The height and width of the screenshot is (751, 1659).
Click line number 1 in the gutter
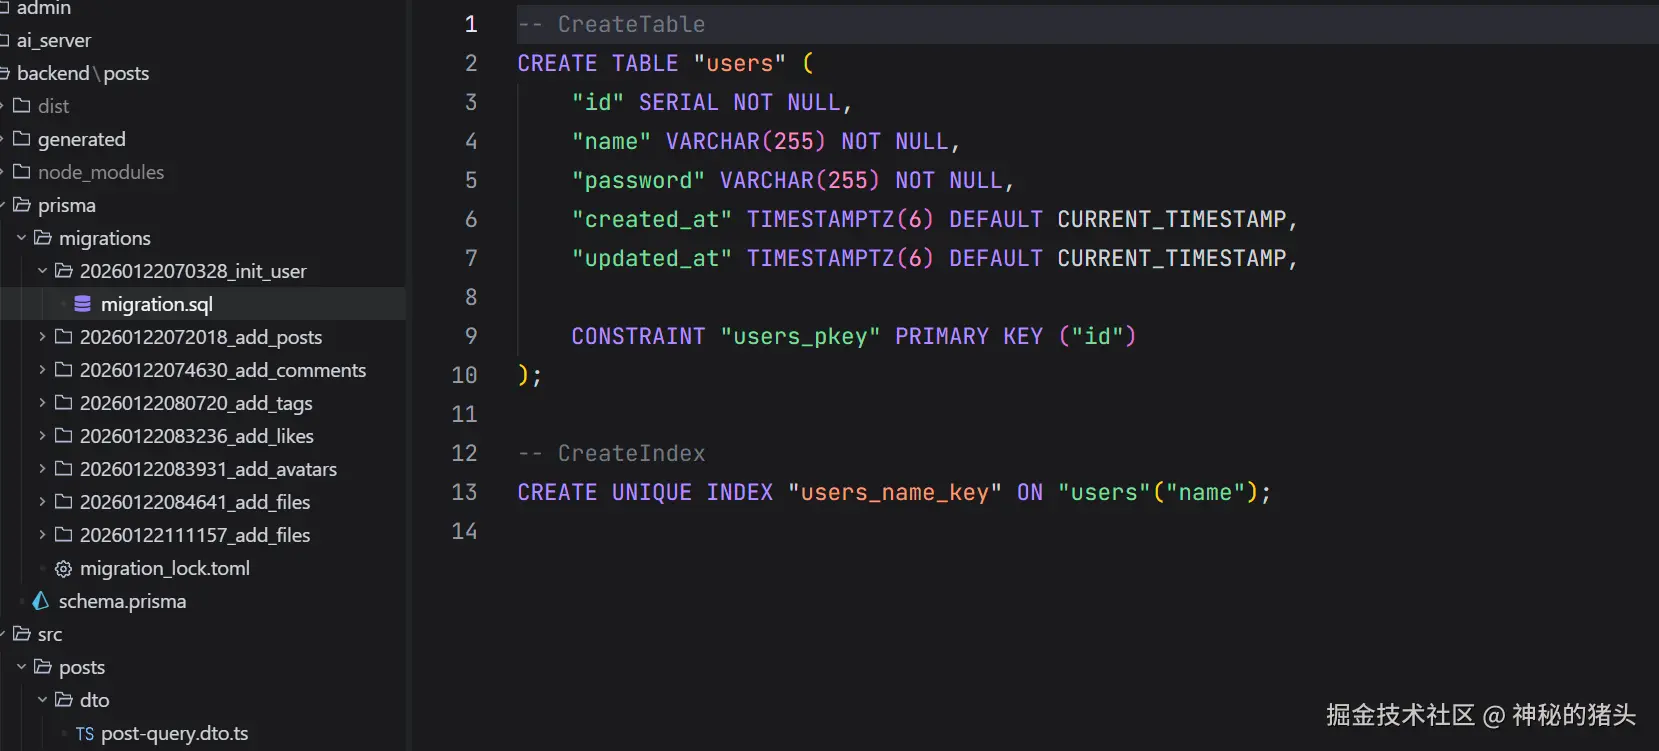tap(471, 24)
